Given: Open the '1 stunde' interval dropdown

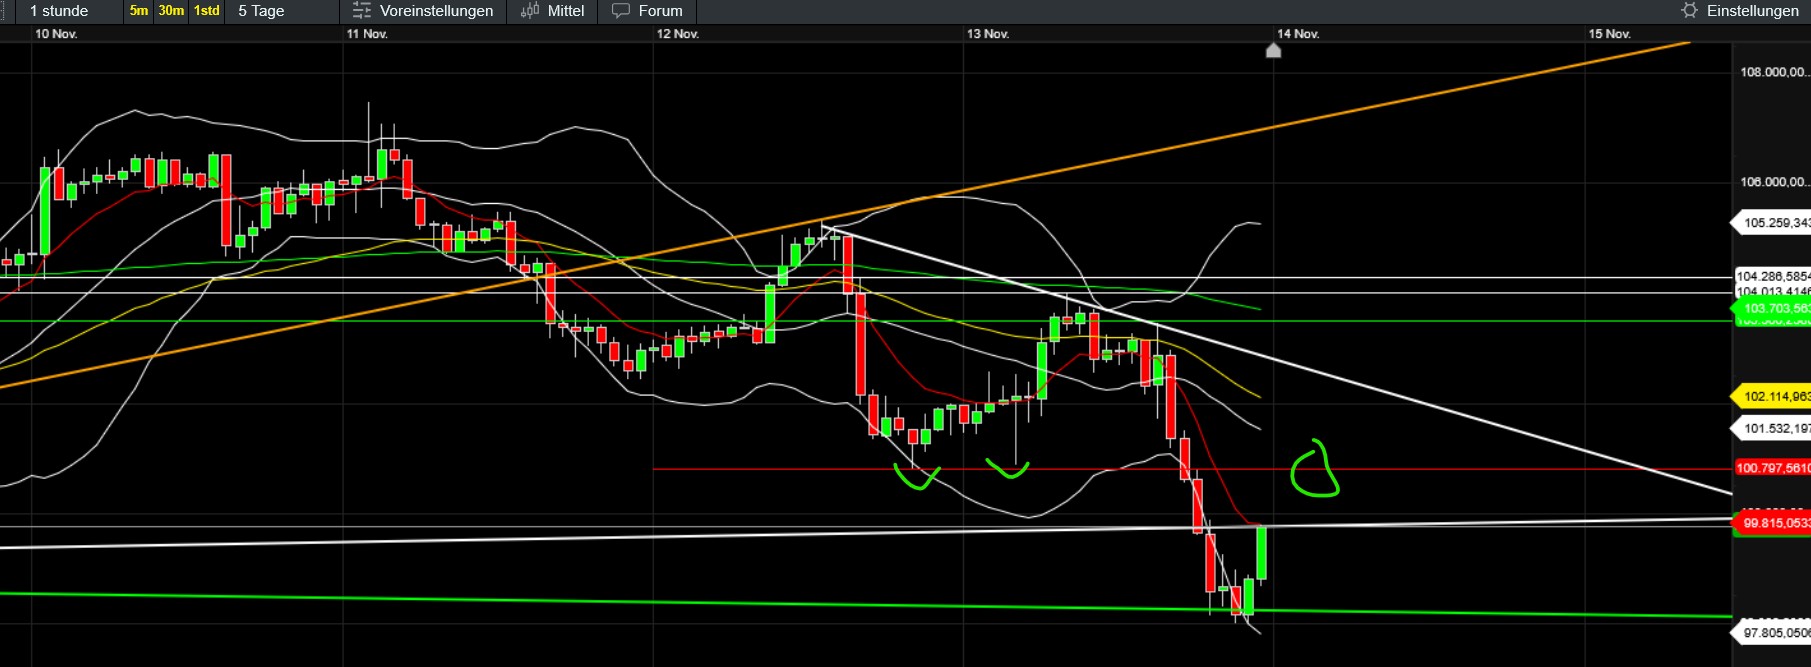Looking at the screenshot, I should (60, 11).
